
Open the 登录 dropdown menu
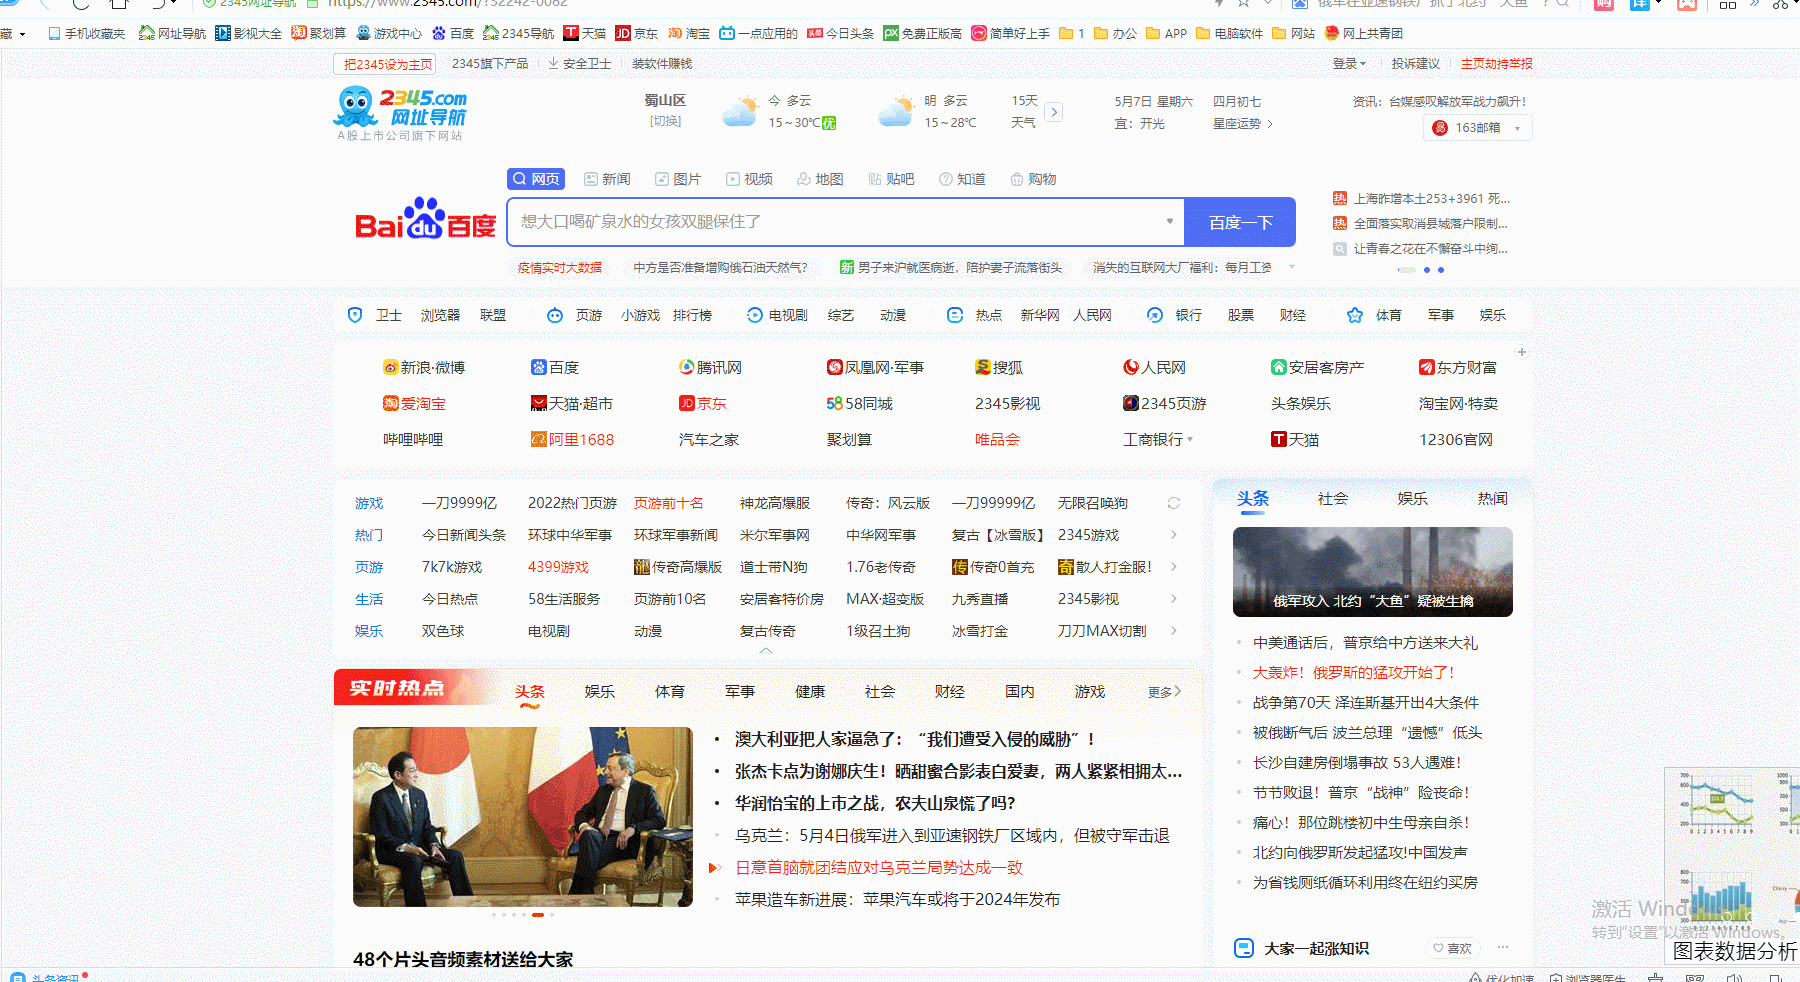click(1349, 64)
